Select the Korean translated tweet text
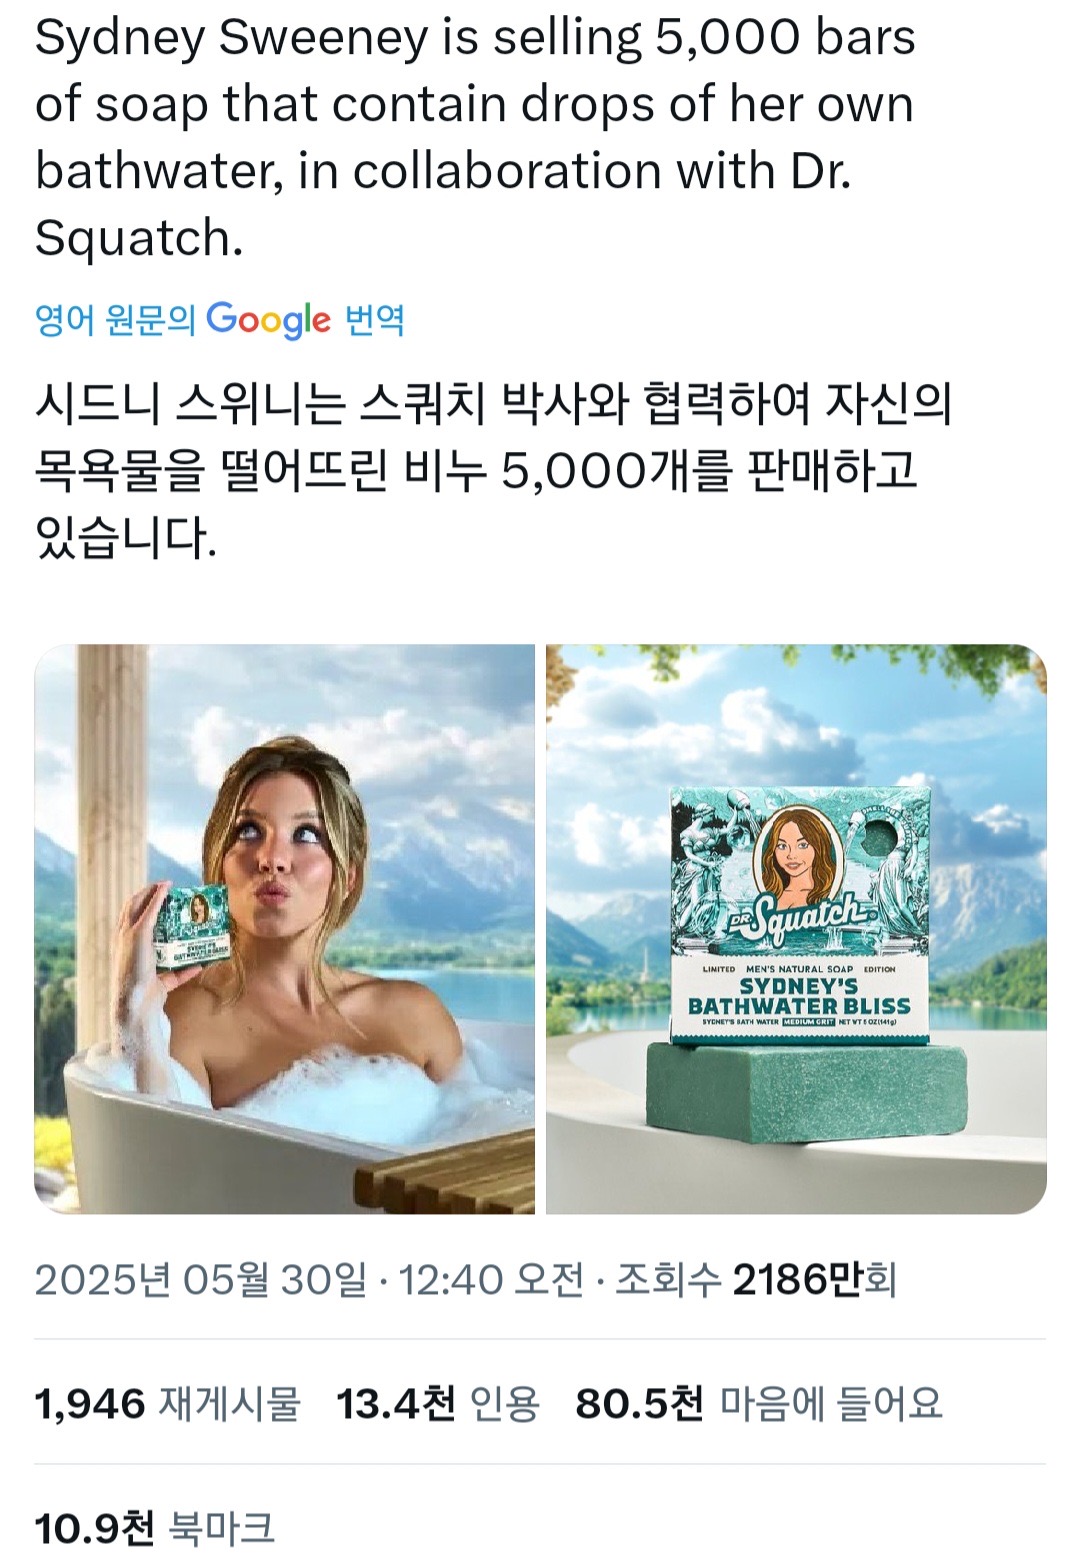The width and height of the screenshot is (1080, 1566). [493, 470]
